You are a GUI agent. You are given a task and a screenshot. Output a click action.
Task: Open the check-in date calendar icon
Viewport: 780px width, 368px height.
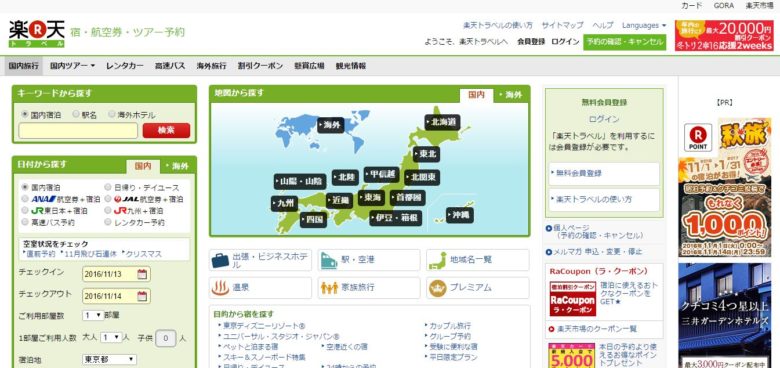(x=142, y=274)
